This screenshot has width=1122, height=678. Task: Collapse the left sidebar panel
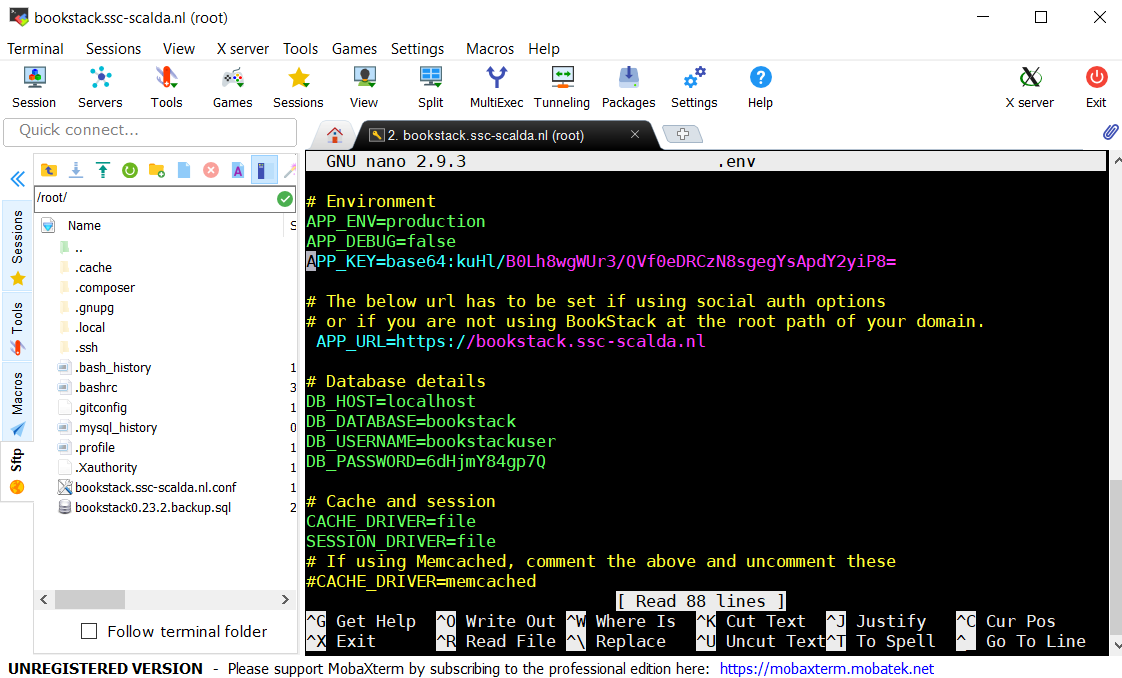17,179
